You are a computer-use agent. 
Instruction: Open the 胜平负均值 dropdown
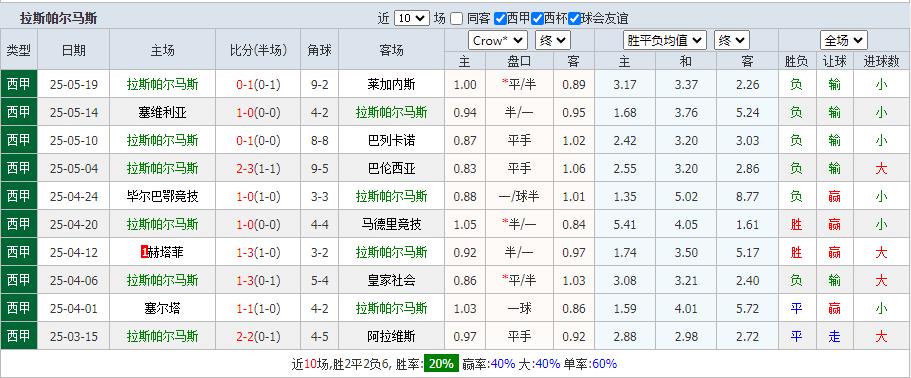665,41
